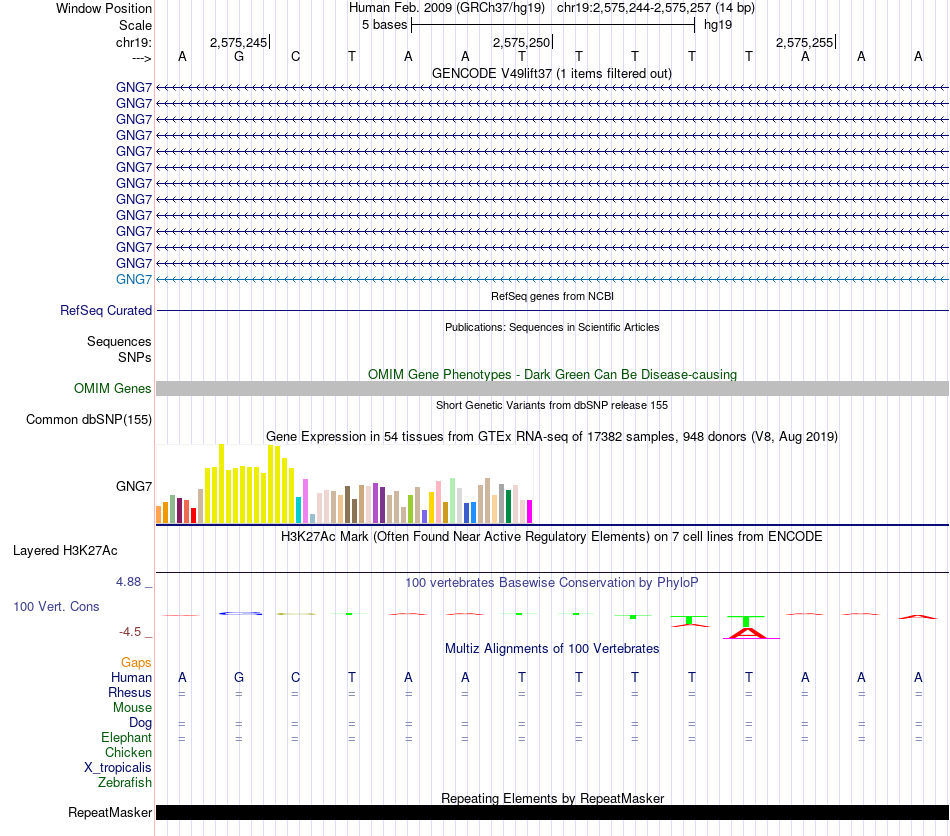Click the X_tropicalis alignment row label

118,768
